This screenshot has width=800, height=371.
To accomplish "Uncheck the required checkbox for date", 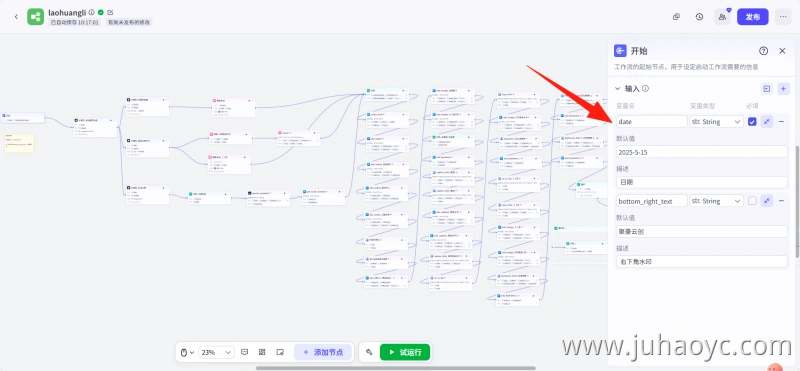I will point(752,121).
